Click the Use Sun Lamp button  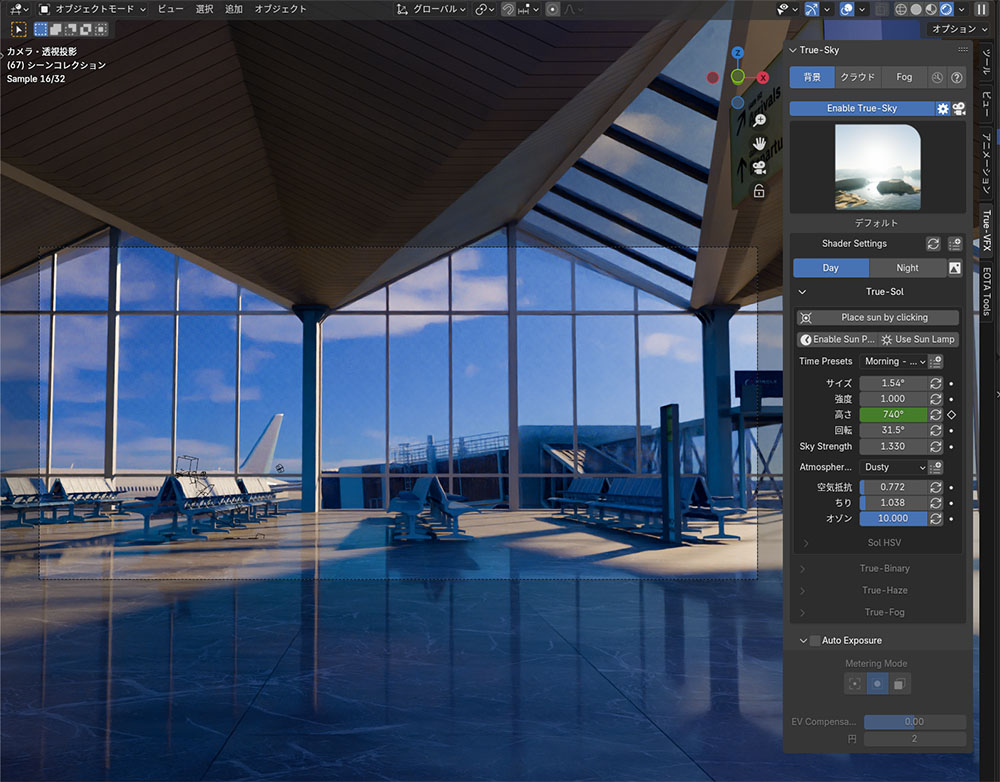[x=918, y=339]
